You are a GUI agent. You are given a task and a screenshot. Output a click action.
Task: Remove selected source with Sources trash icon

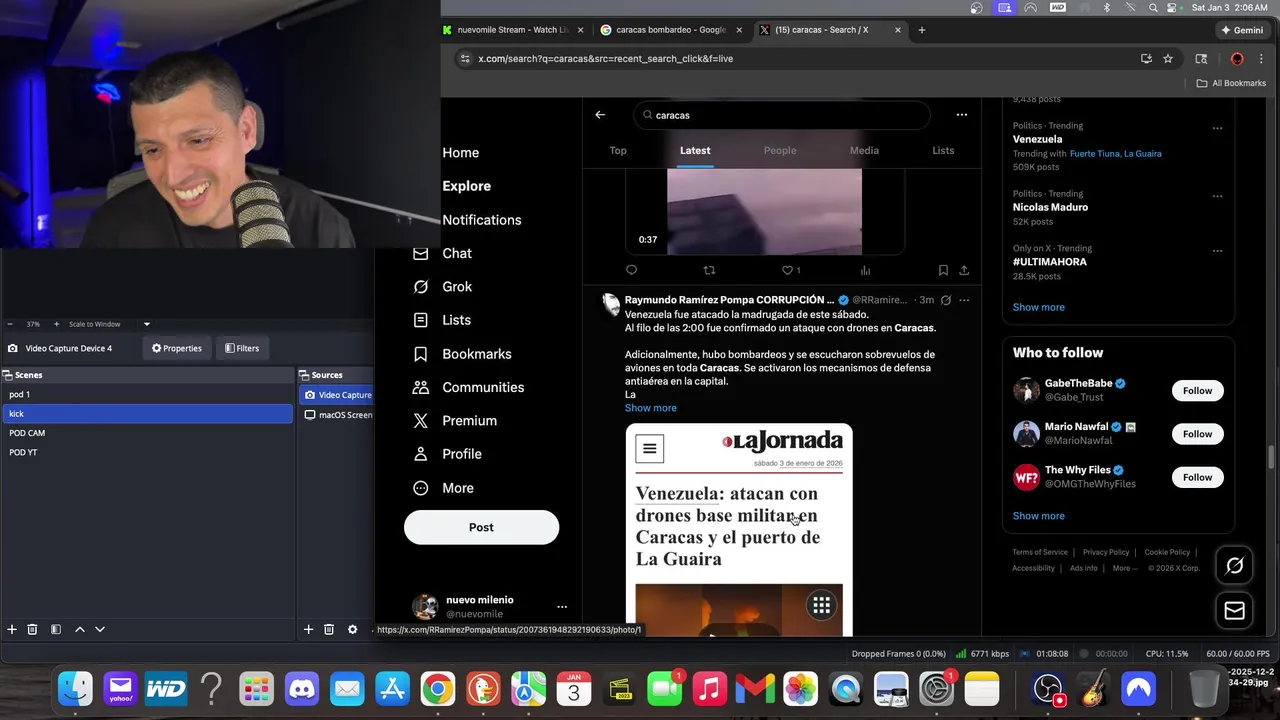click(x=329, y=629)
